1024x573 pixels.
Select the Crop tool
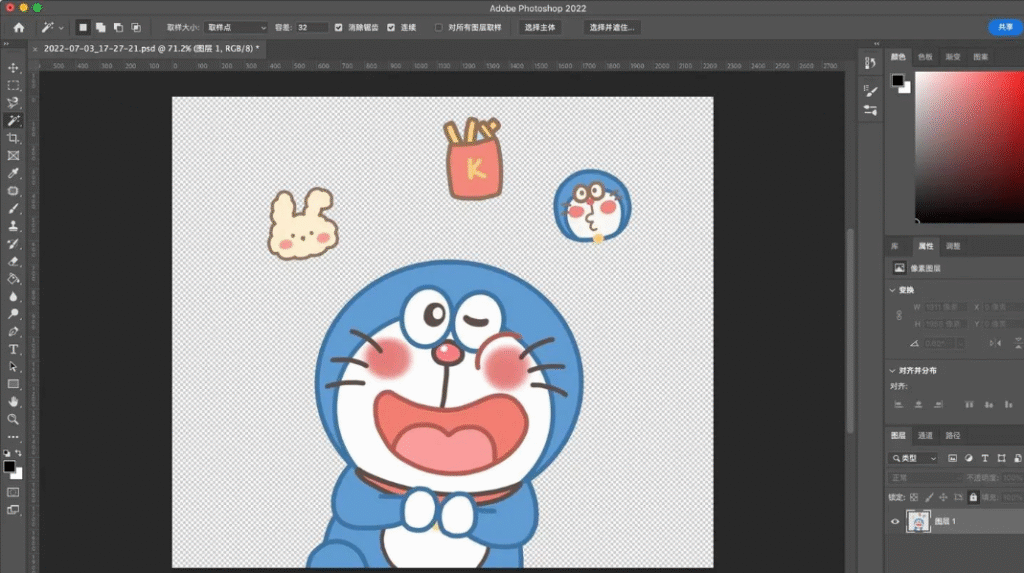point(13,138)
